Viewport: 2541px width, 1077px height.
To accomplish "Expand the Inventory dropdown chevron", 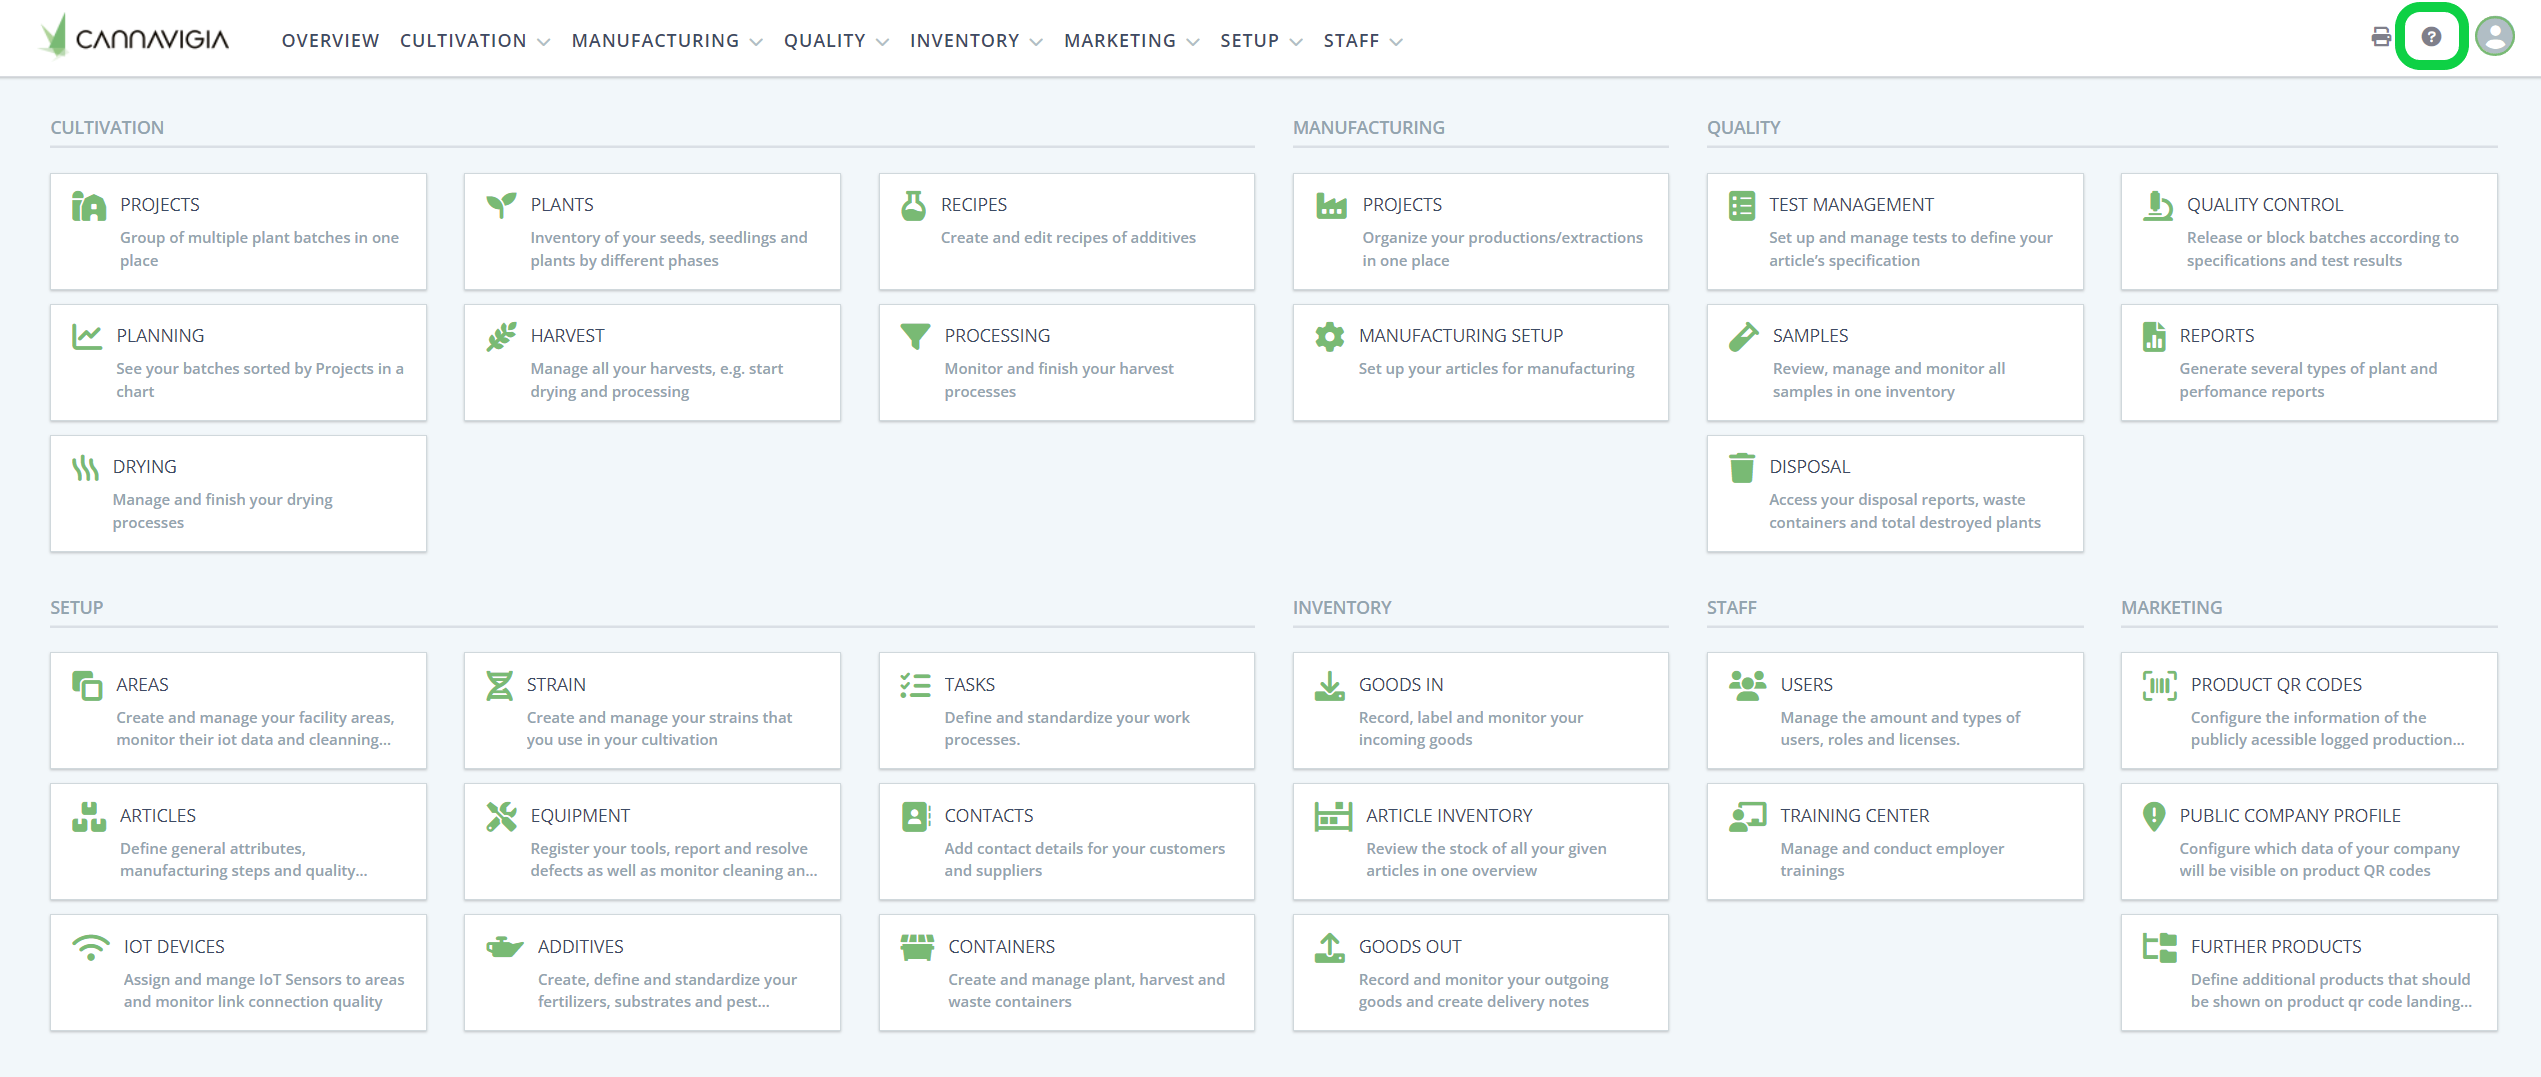I will pos(1036,42).
